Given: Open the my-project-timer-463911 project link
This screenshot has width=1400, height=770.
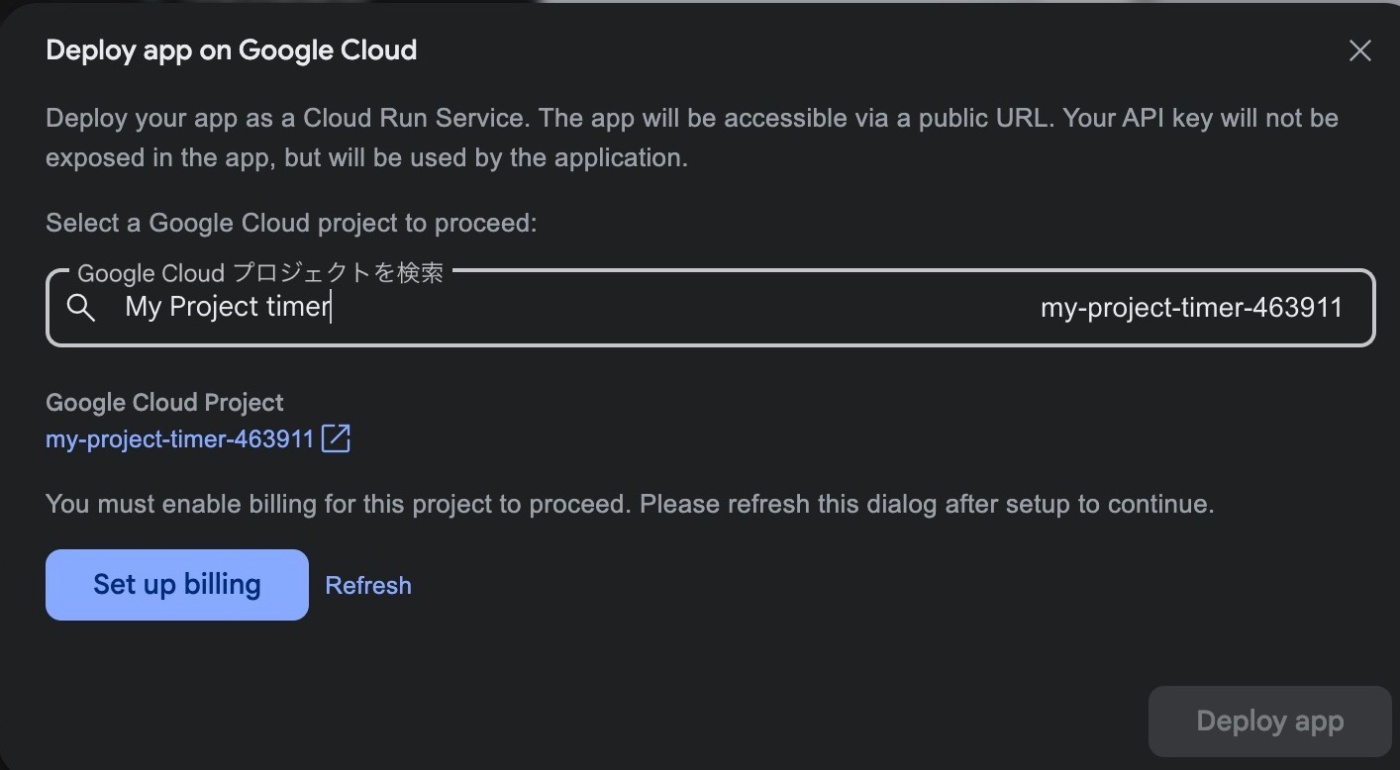Looking at the screenshot, I should click(180, 439).
